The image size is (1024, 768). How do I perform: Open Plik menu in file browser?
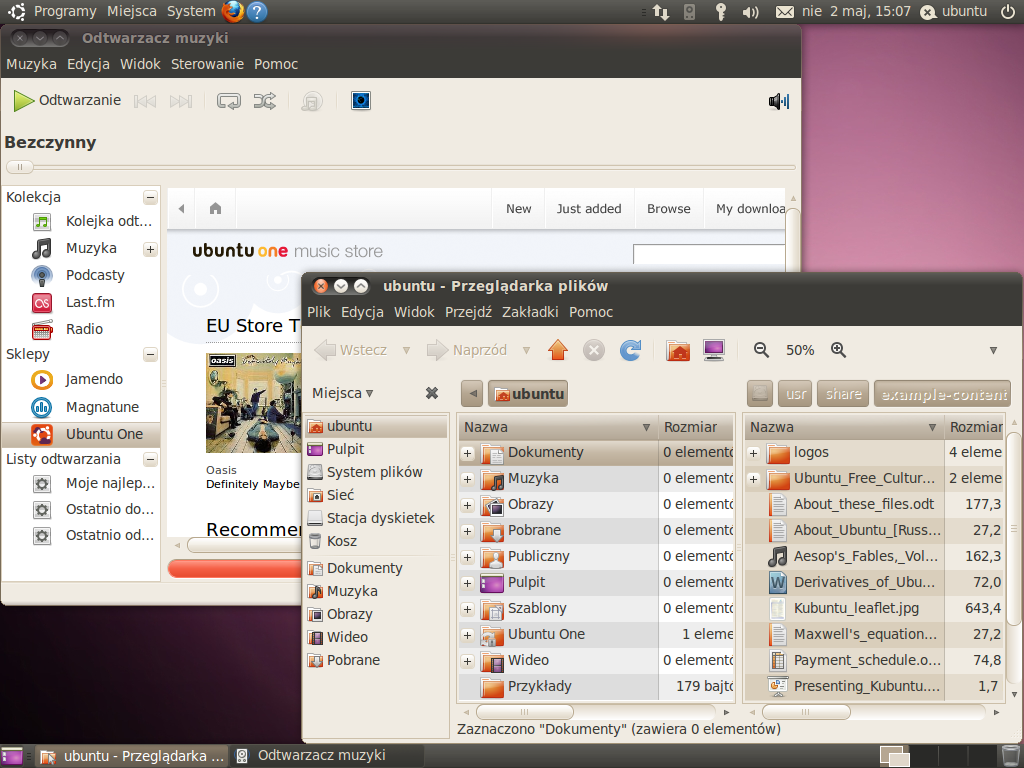tap(319, 312)
